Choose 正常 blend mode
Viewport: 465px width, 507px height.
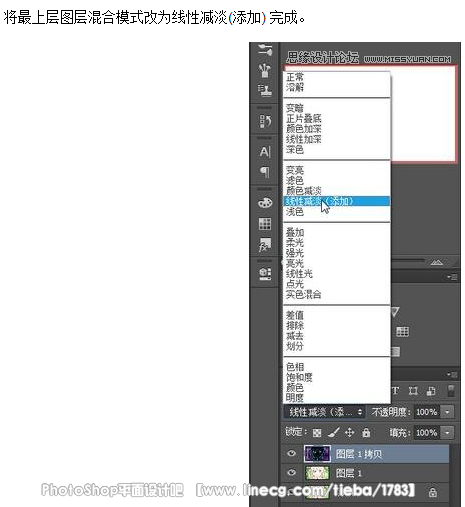pyautogui.click(x=295, y=77)
